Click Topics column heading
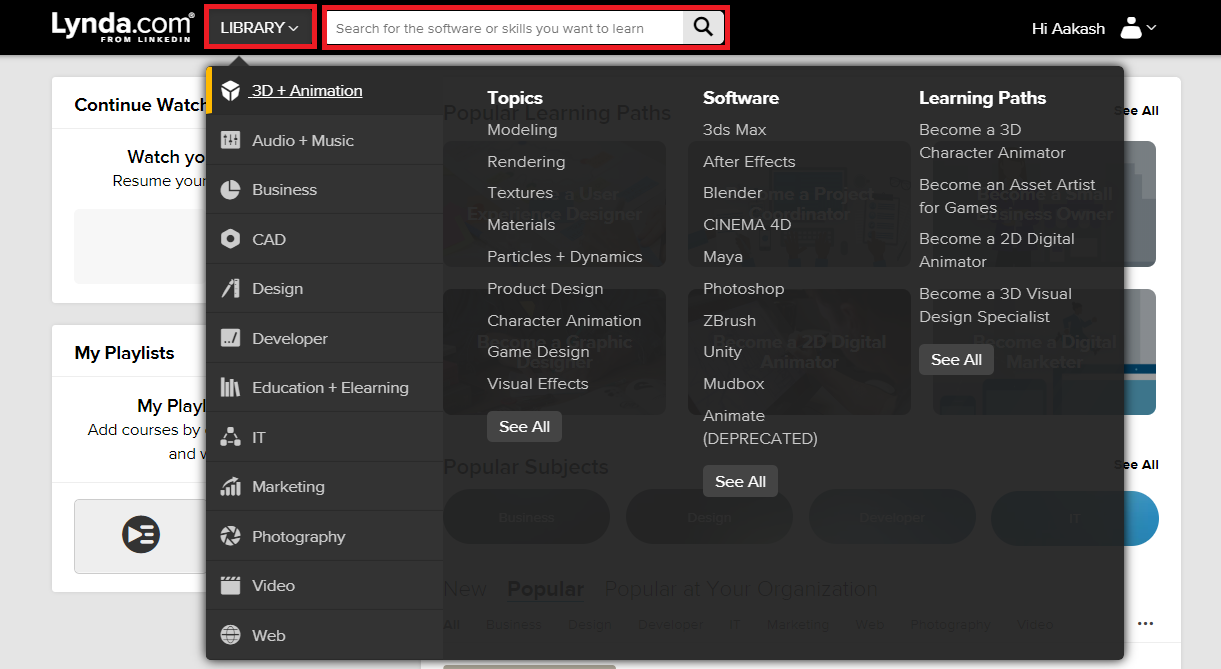Viewport: 1221px width, 669px height. pos(515,98)
